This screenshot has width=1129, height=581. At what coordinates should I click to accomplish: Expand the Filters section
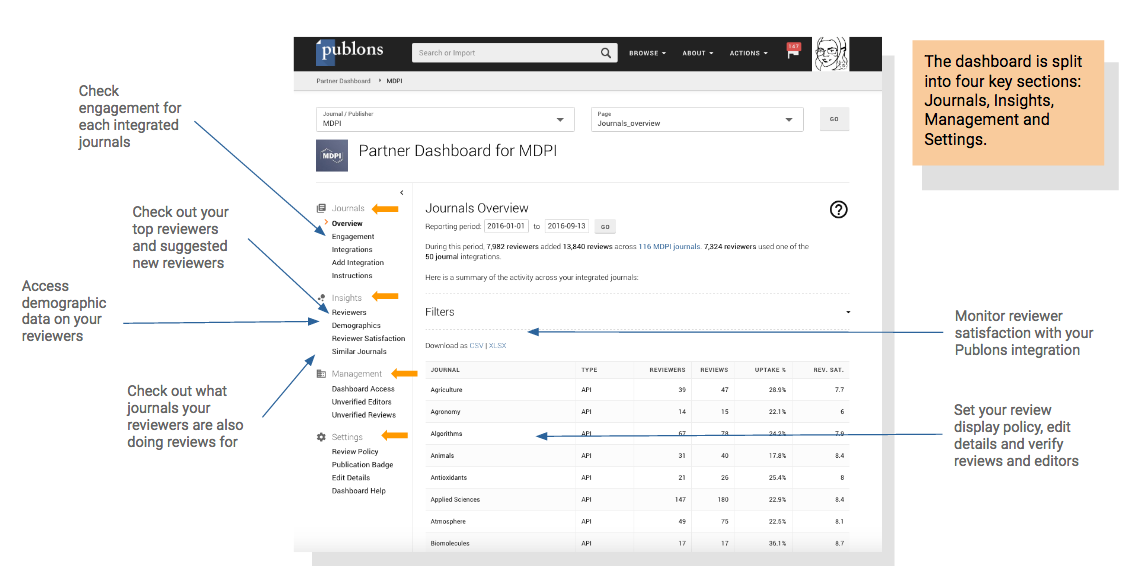point(637,312)
